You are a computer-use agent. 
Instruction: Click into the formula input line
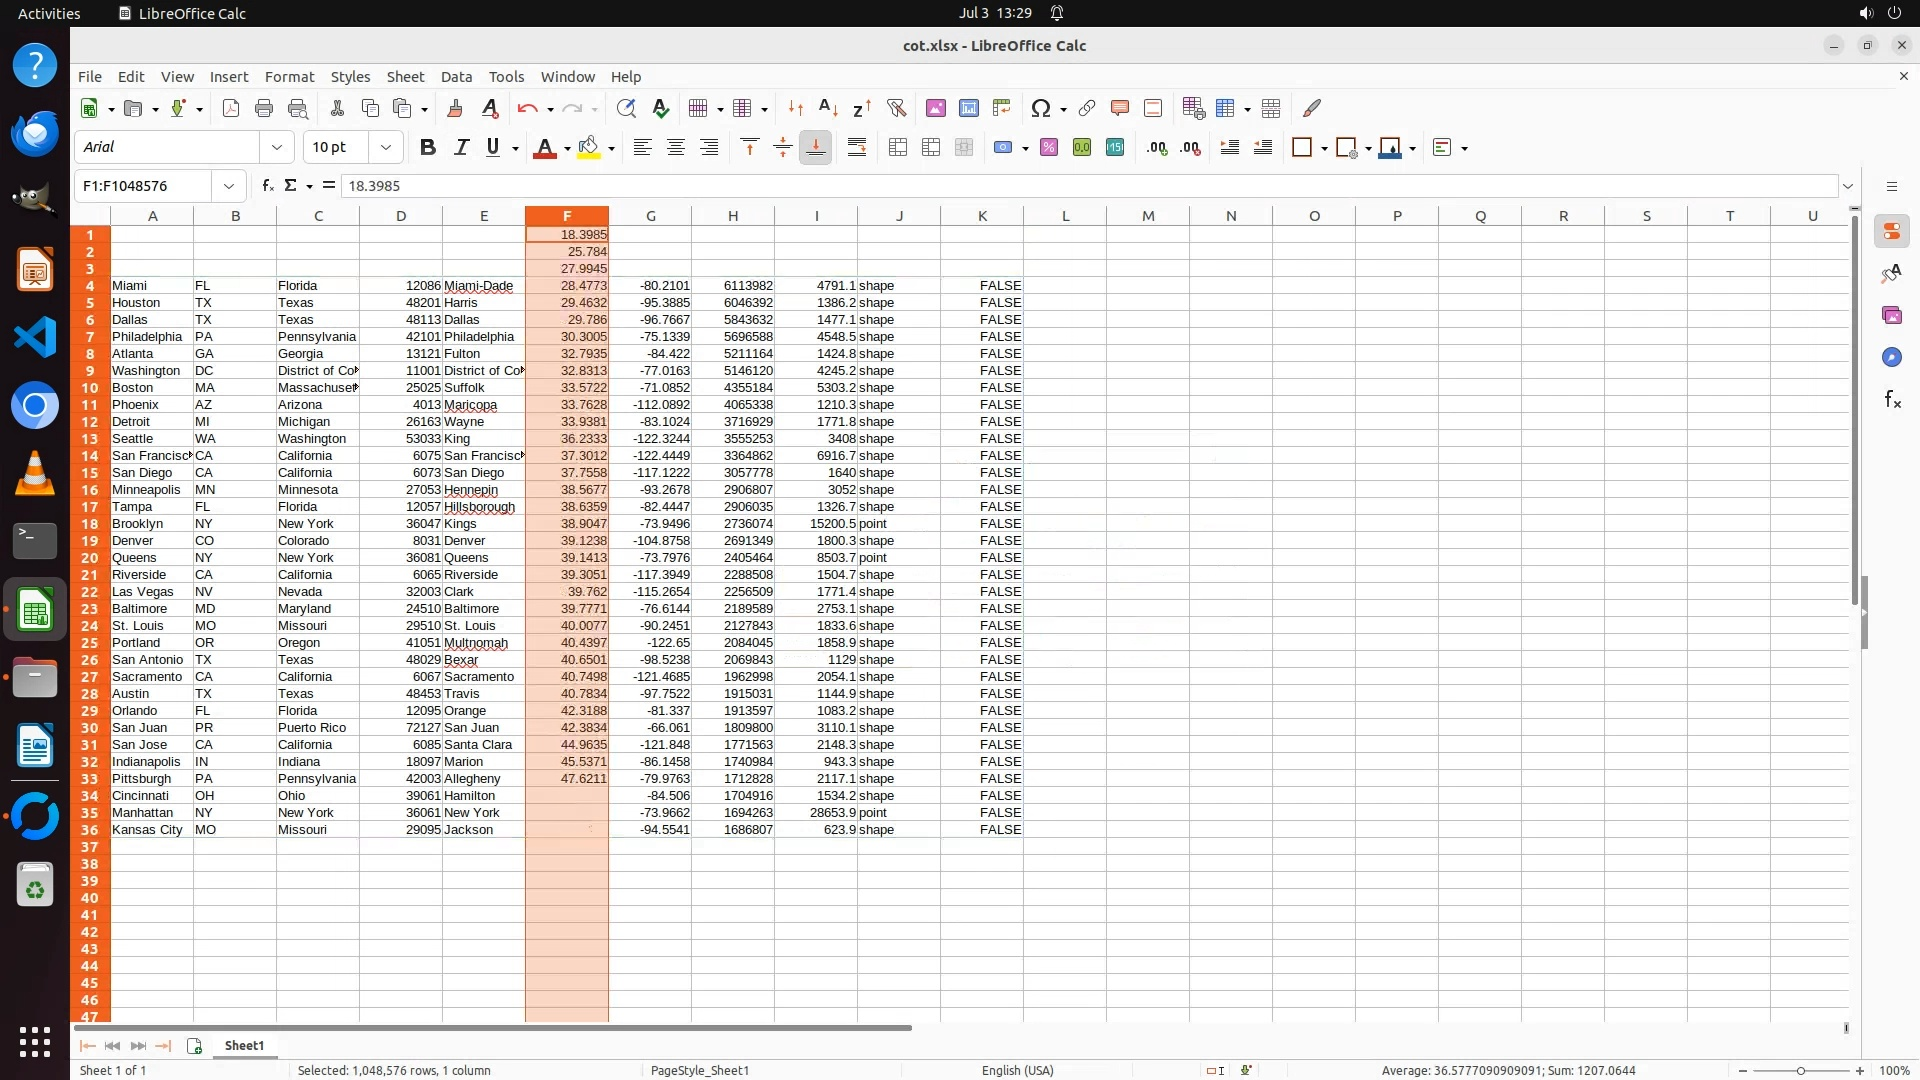click(x=1088, y=186)
